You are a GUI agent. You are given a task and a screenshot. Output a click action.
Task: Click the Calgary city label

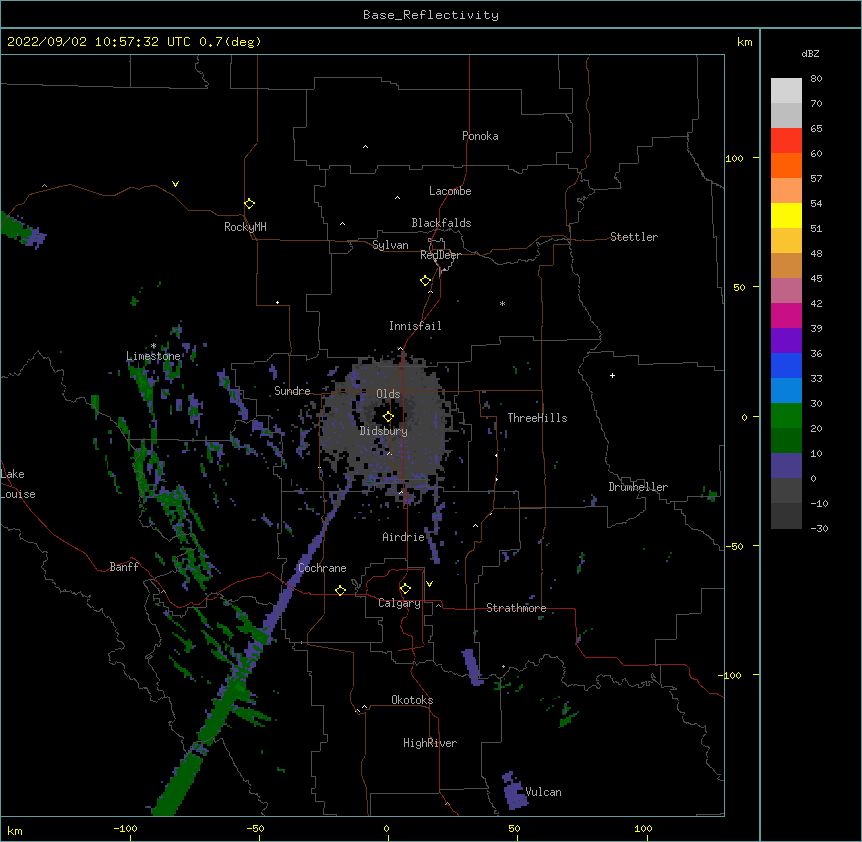pos(399,603)
